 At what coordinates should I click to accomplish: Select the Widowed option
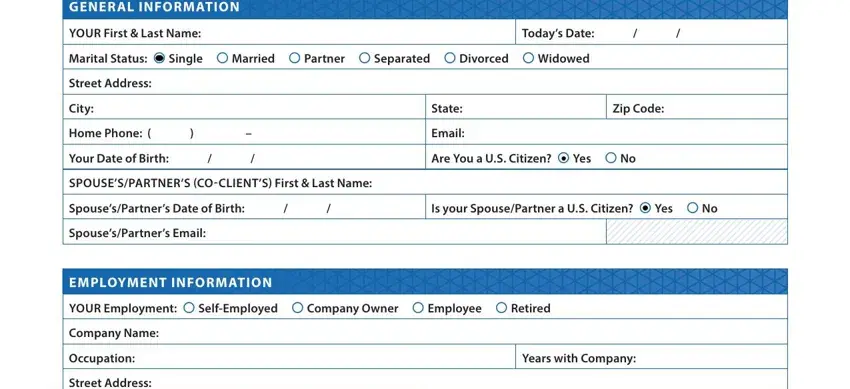(529, 58)
